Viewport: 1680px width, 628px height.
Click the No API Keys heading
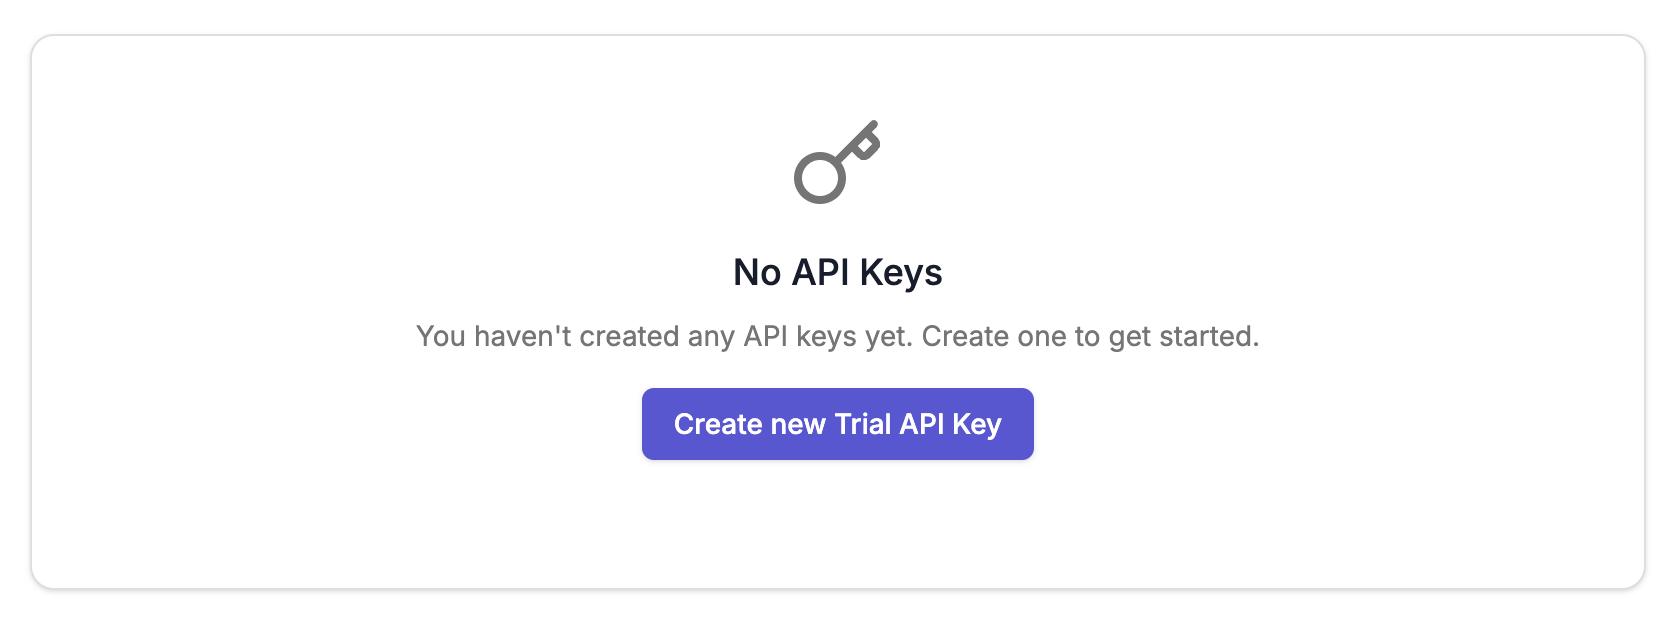(x=837, y=272)
